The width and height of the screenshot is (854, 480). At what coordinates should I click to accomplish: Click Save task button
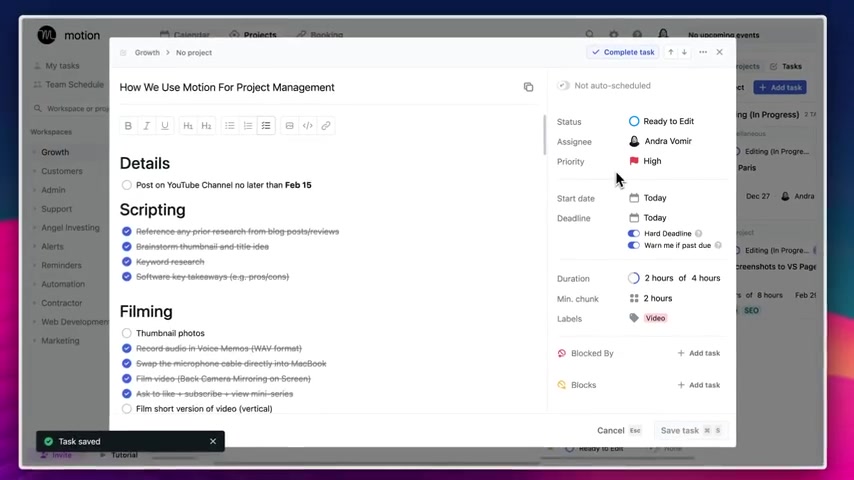coord(690,430)
